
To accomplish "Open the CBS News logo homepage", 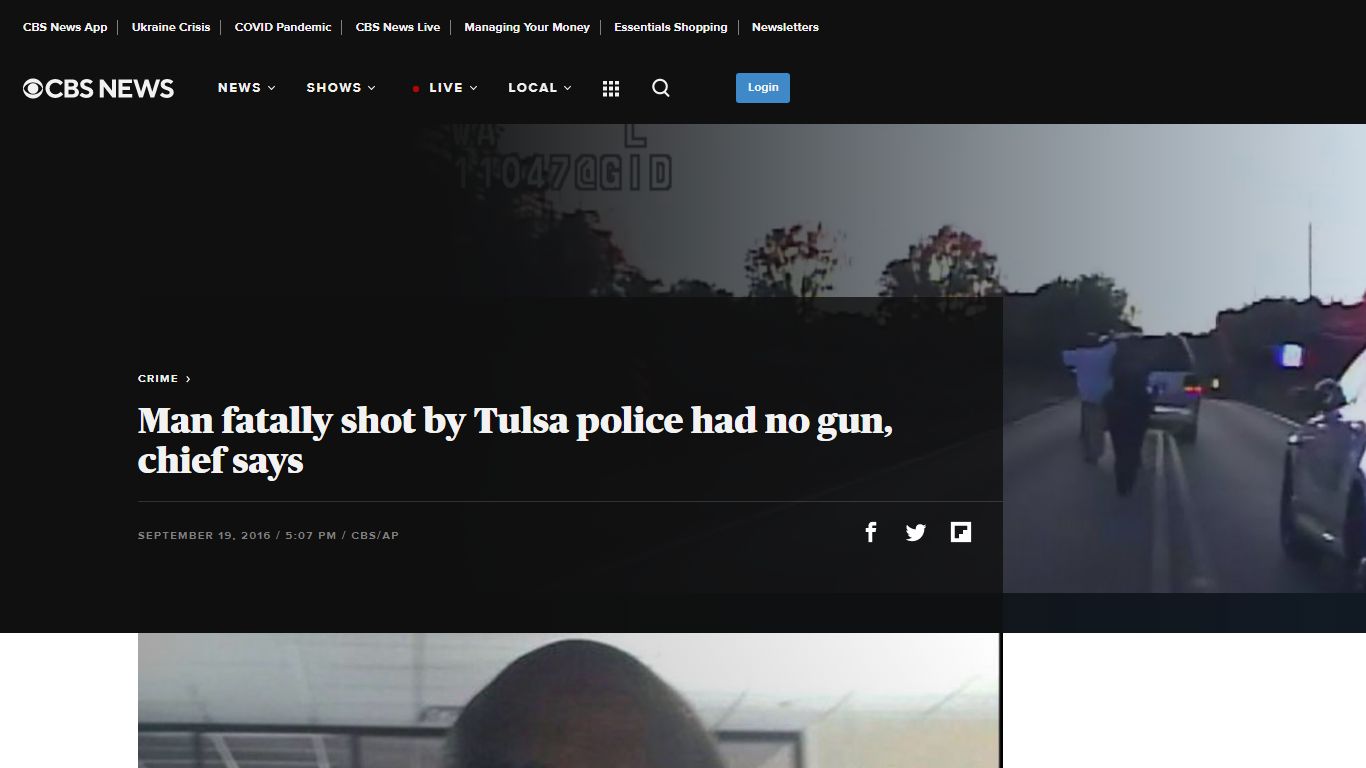I will 98,88.
